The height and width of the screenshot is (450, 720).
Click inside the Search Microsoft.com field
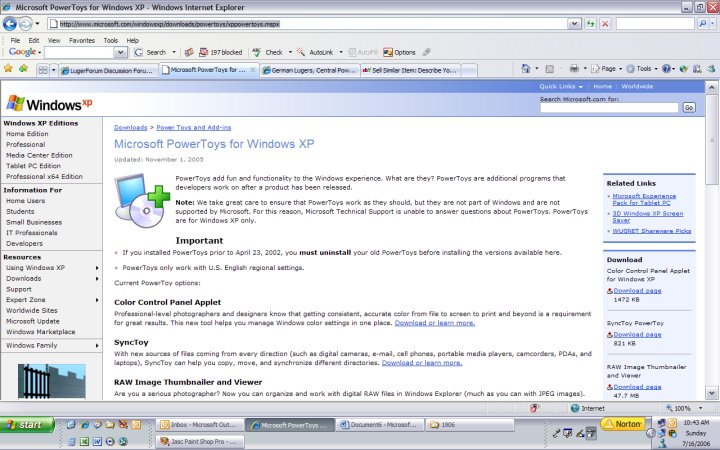(609, 107)
